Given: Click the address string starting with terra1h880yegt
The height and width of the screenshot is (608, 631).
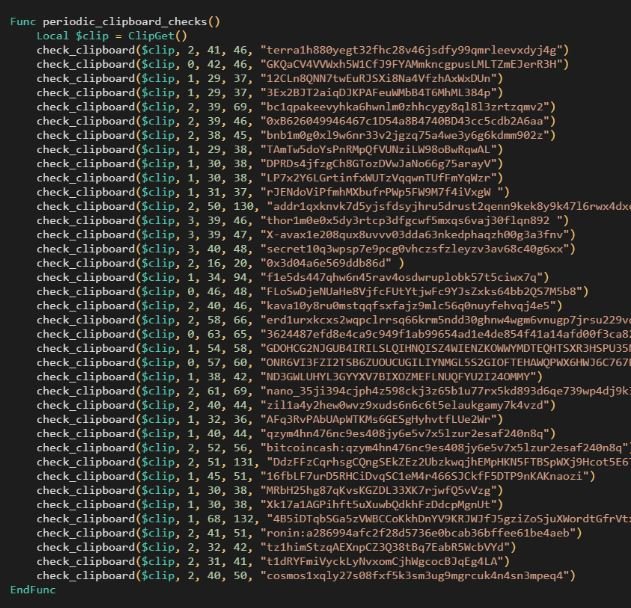Looking at the screenshot, I should [x=411, y=50].
